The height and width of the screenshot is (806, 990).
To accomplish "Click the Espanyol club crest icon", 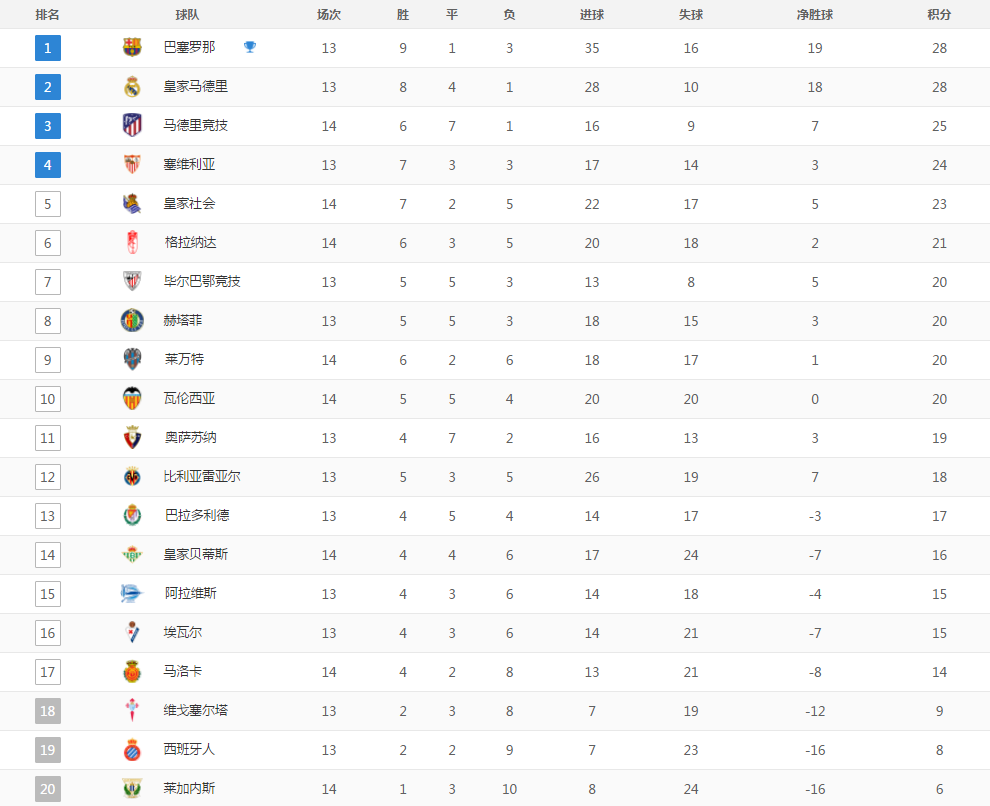I will [x=132, y=750].
